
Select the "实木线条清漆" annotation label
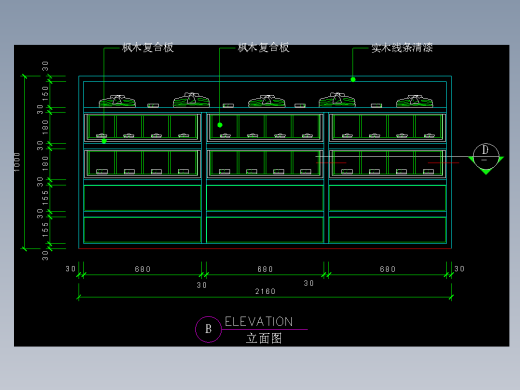[x=402, y=48]
